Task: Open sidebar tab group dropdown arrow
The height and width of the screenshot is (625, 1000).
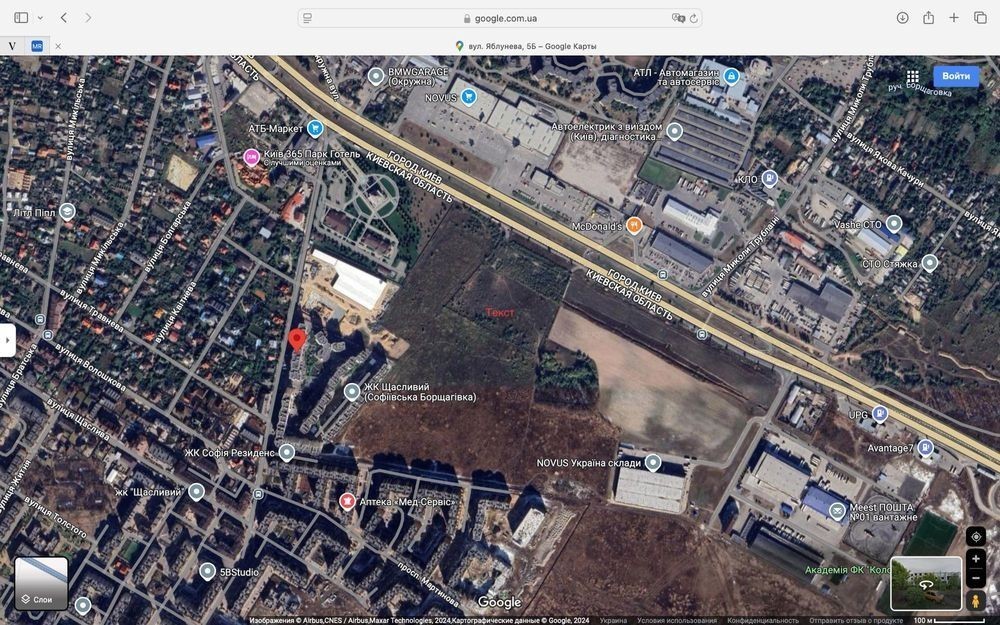Action: (40, 18)
